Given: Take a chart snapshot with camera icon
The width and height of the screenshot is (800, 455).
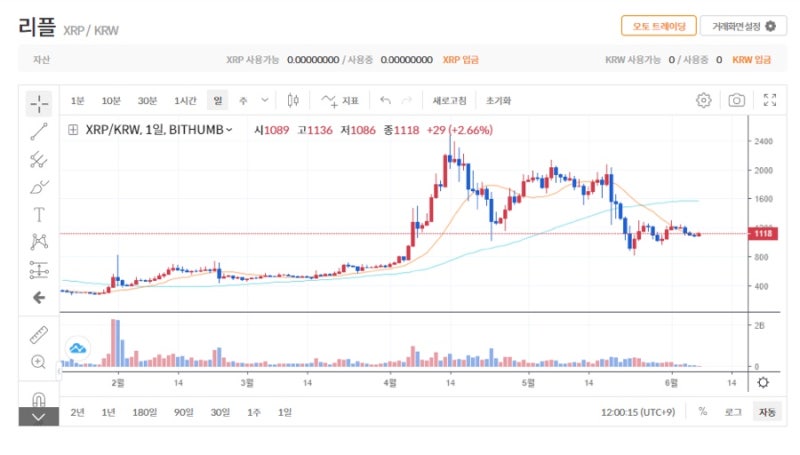Looking at the screenshot, I should [736, 100].
